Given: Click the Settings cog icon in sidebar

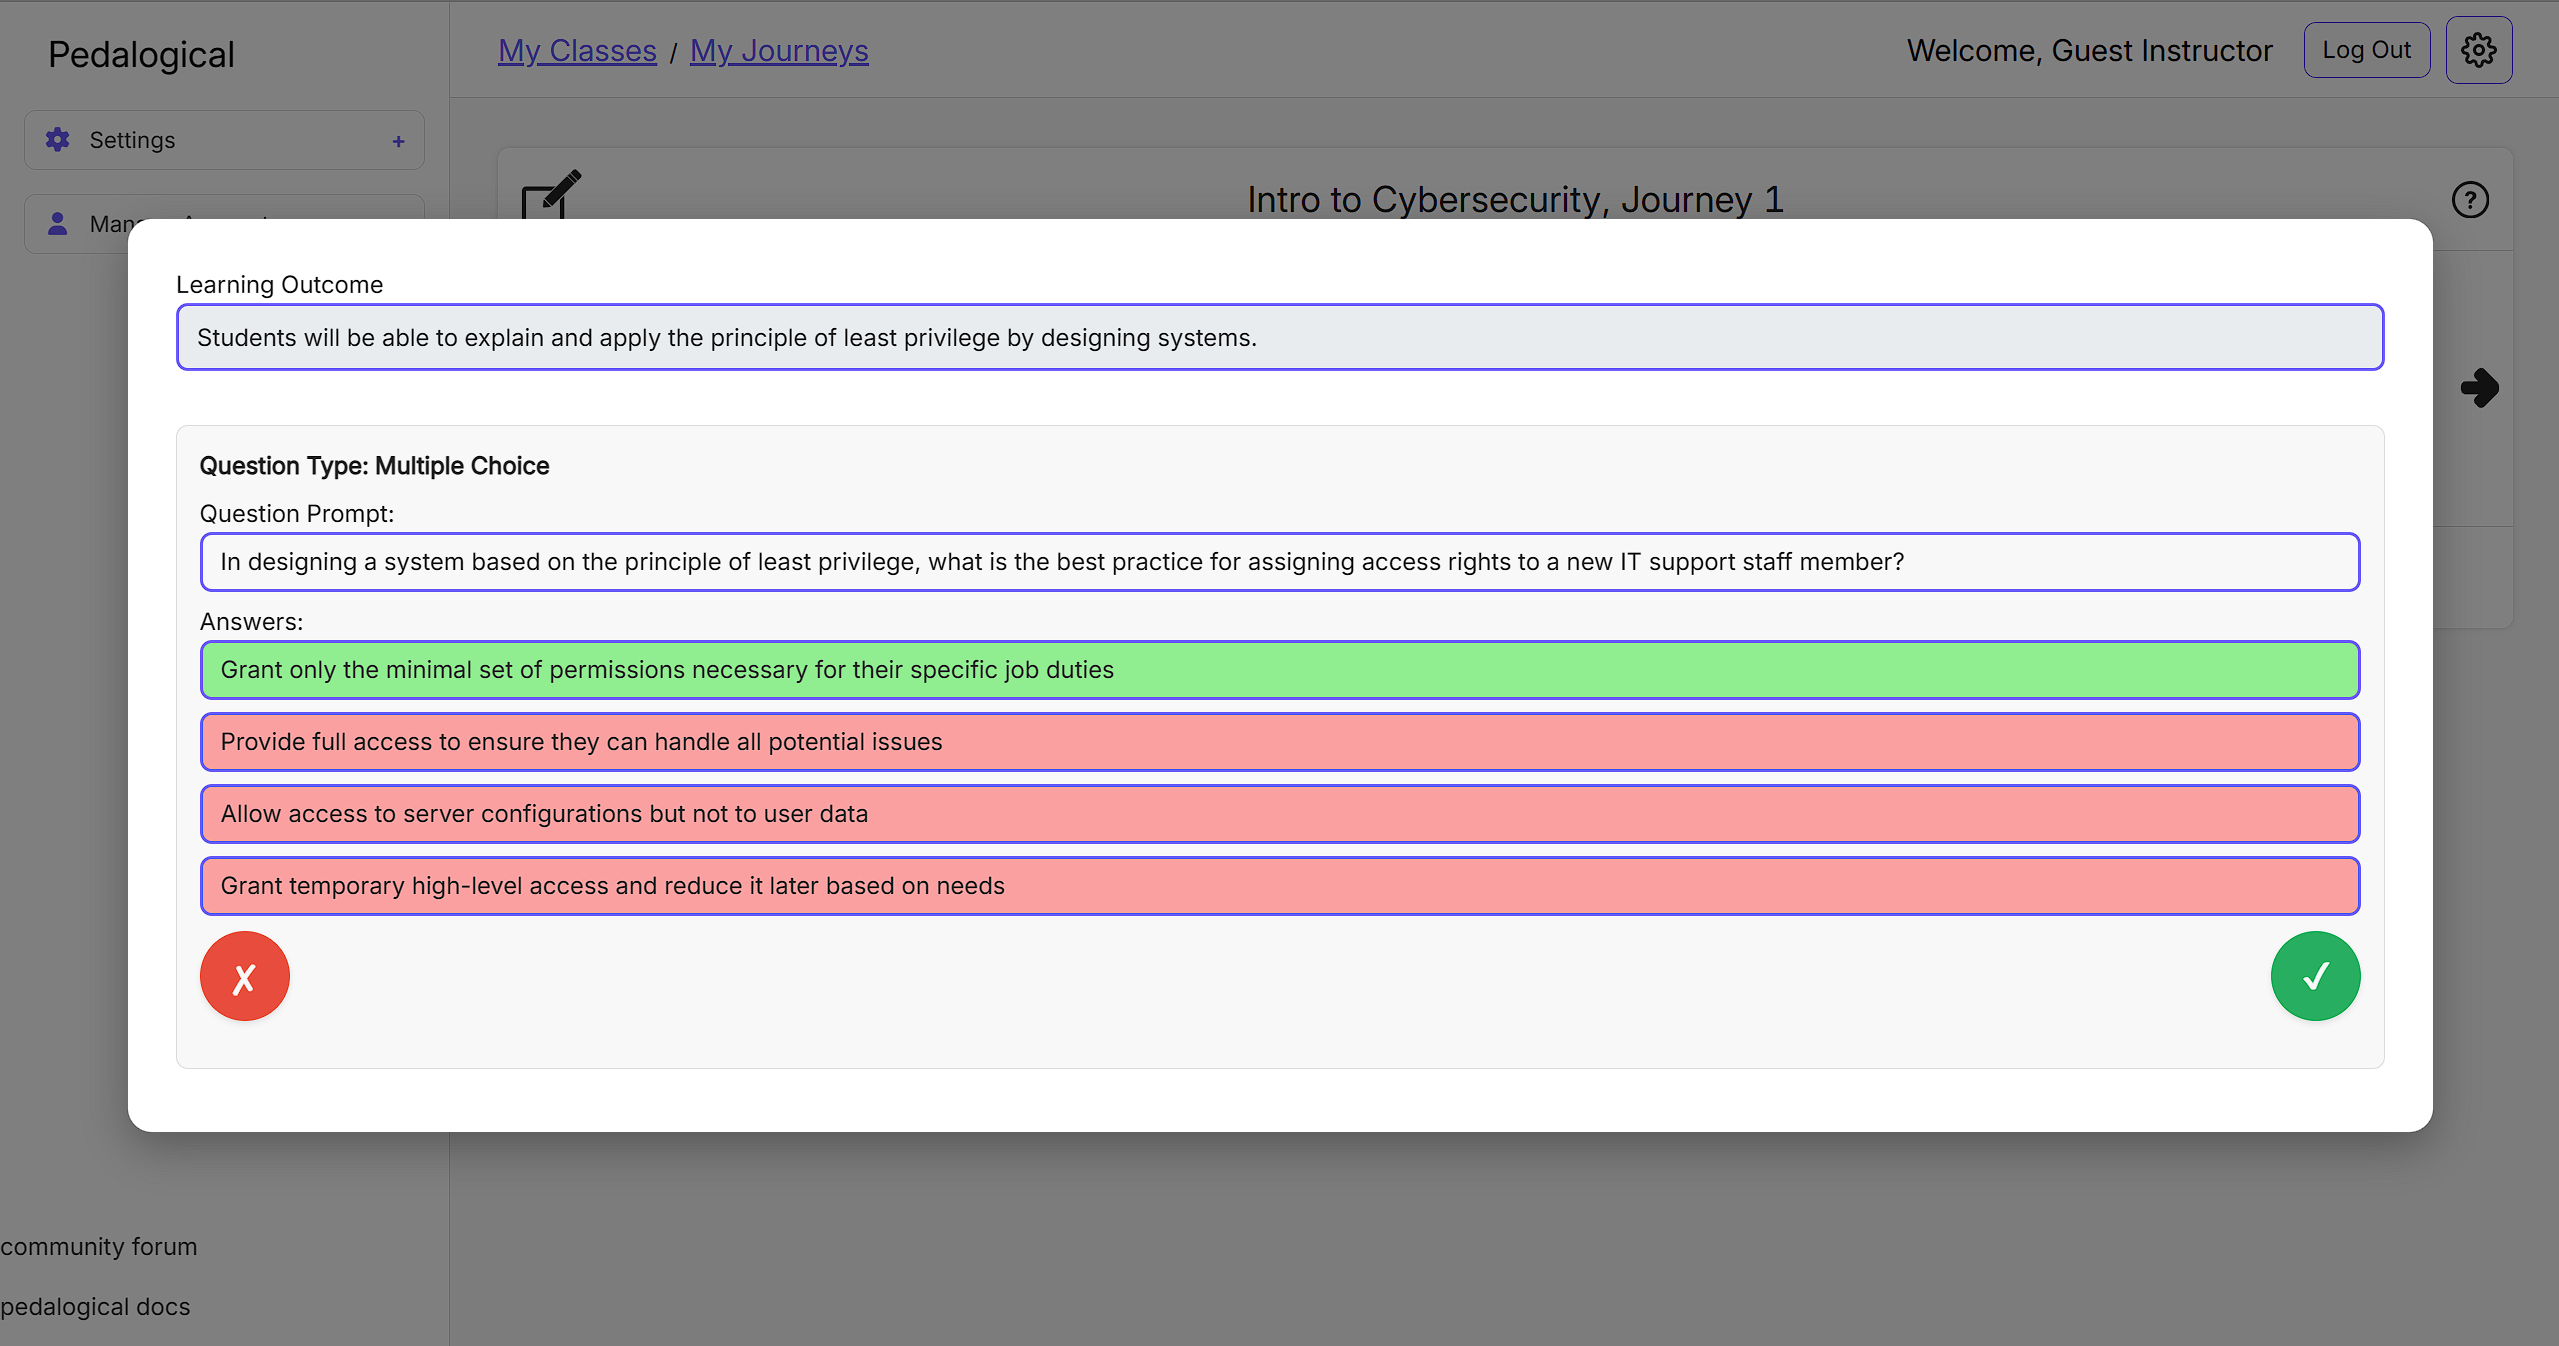Looking at the screenshot, I should (x=58, y=140).
